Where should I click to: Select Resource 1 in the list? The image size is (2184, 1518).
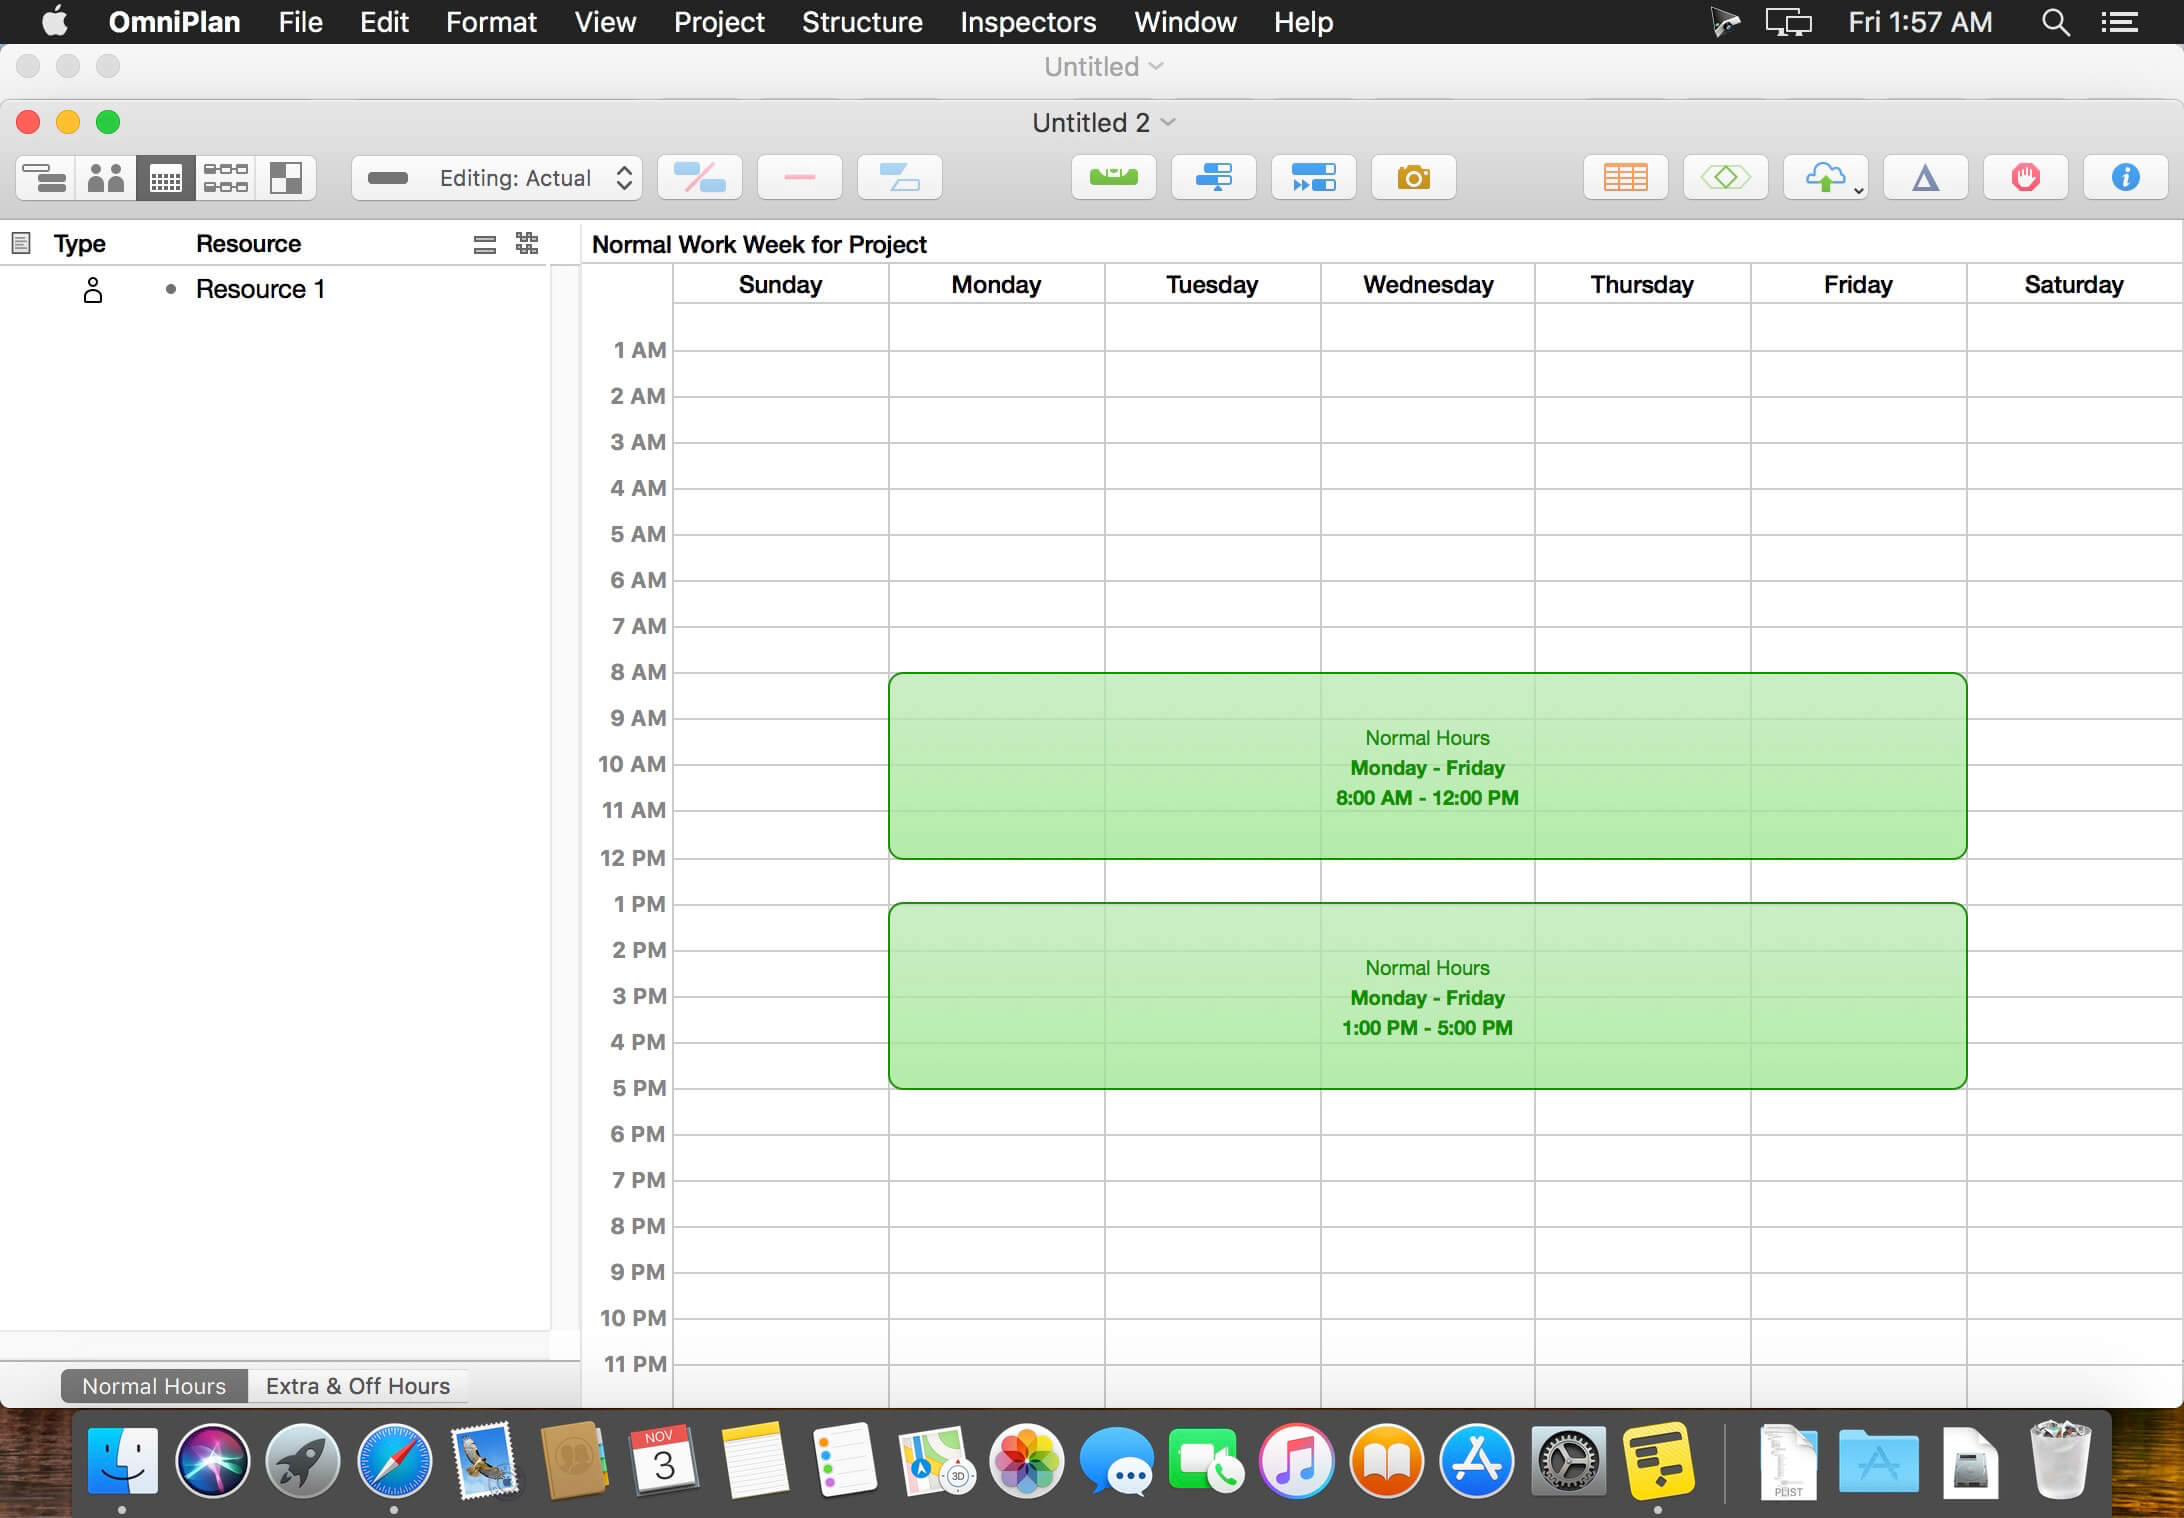click(x=260, y=290)
